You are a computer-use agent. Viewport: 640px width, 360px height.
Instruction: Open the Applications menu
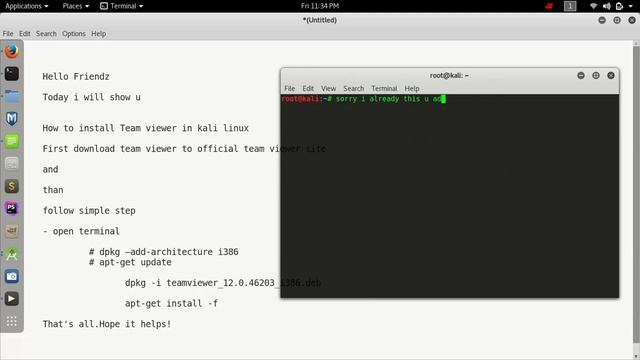click(x=27, y=6)
